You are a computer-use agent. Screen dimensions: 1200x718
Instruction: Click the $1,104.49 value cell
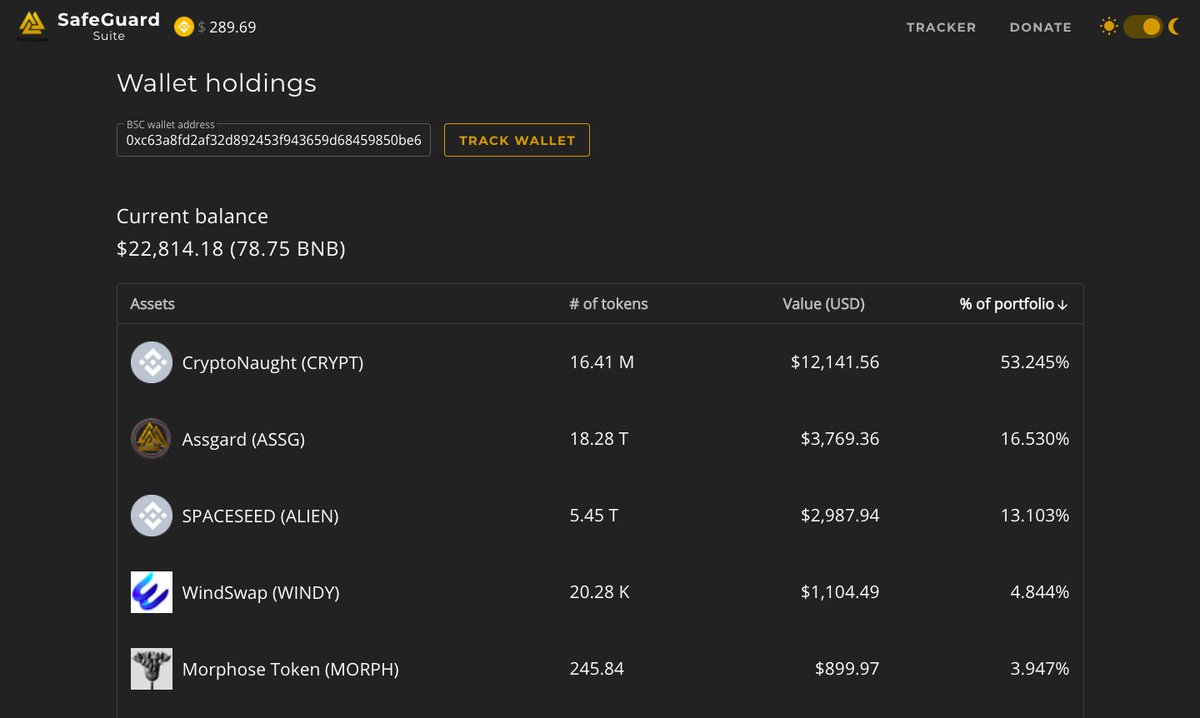tap(840, 592)
